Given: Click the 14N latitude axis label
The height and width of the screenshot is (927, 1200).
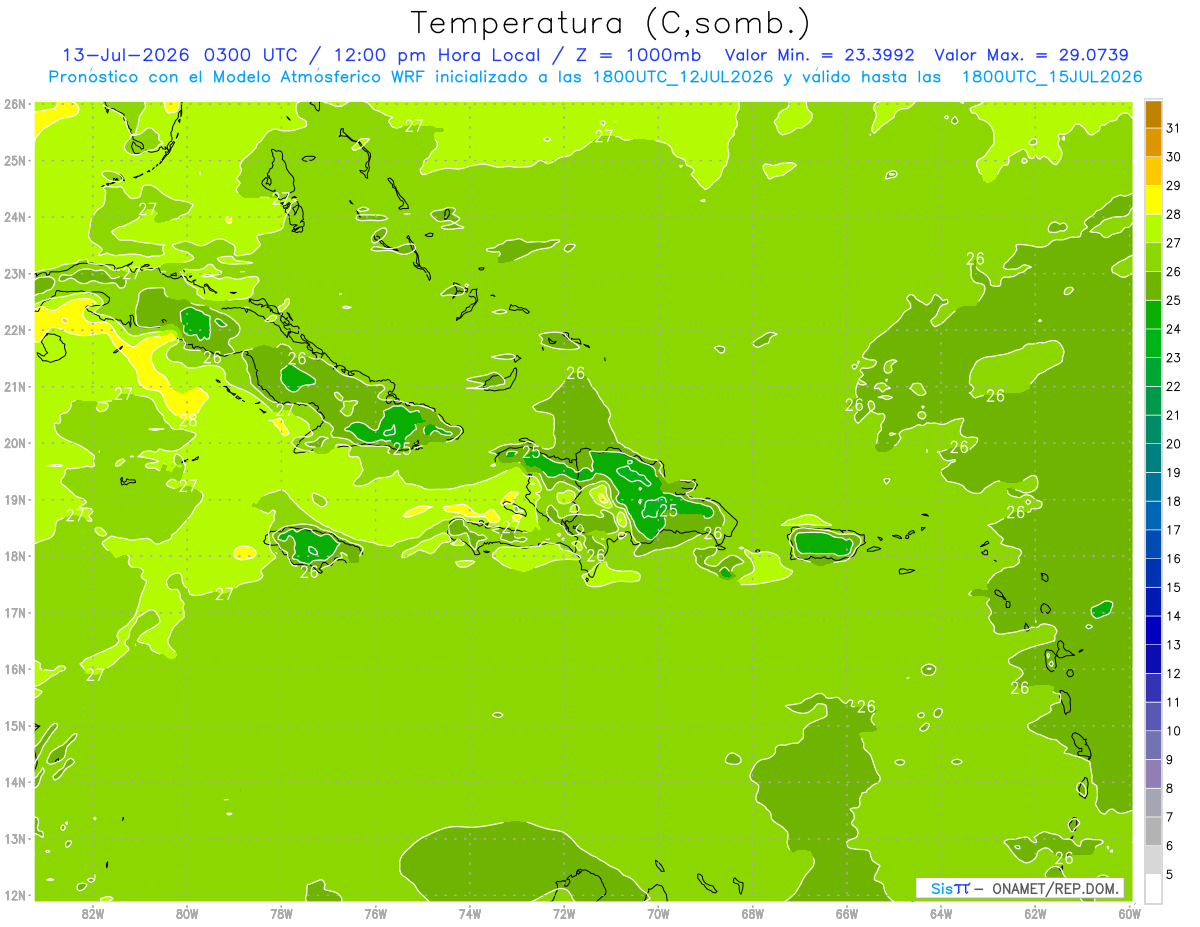Looking at the screenshot, I should (14, 782).
